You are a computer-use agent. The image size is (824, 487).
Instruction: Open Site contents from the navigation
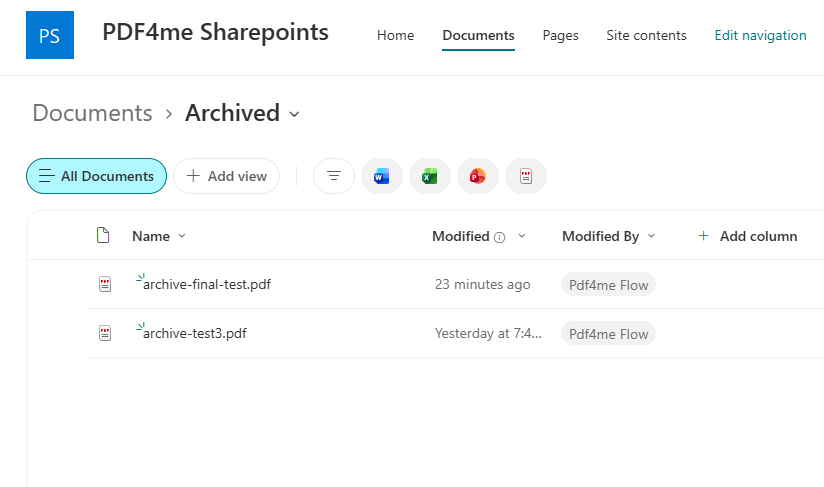click(x=646, y=35)
